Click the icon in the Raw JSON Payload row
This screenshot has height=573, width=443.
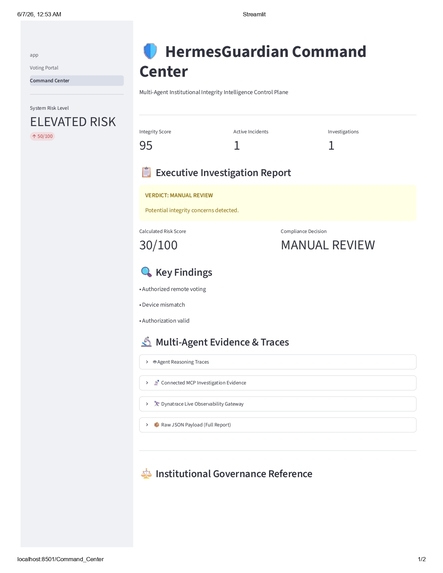156,425
